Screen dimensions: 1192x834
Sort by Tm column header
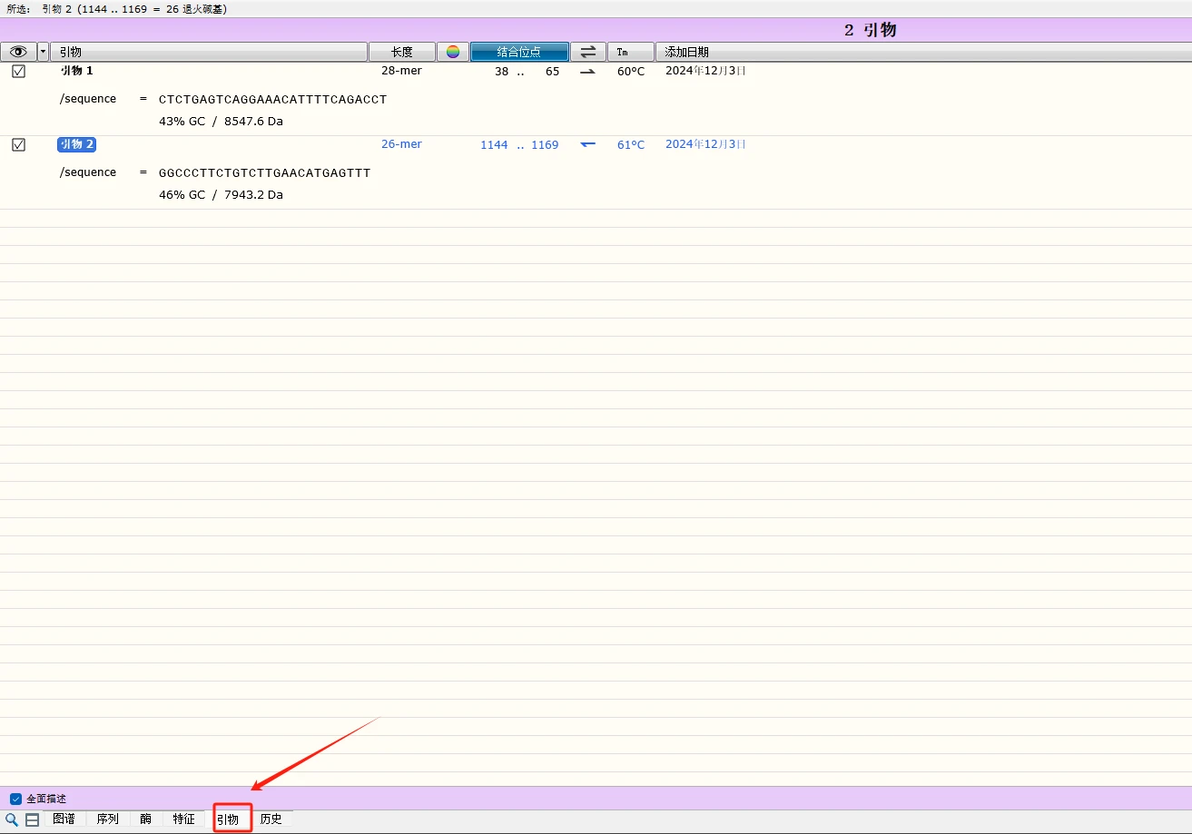(x=630, y=52)
